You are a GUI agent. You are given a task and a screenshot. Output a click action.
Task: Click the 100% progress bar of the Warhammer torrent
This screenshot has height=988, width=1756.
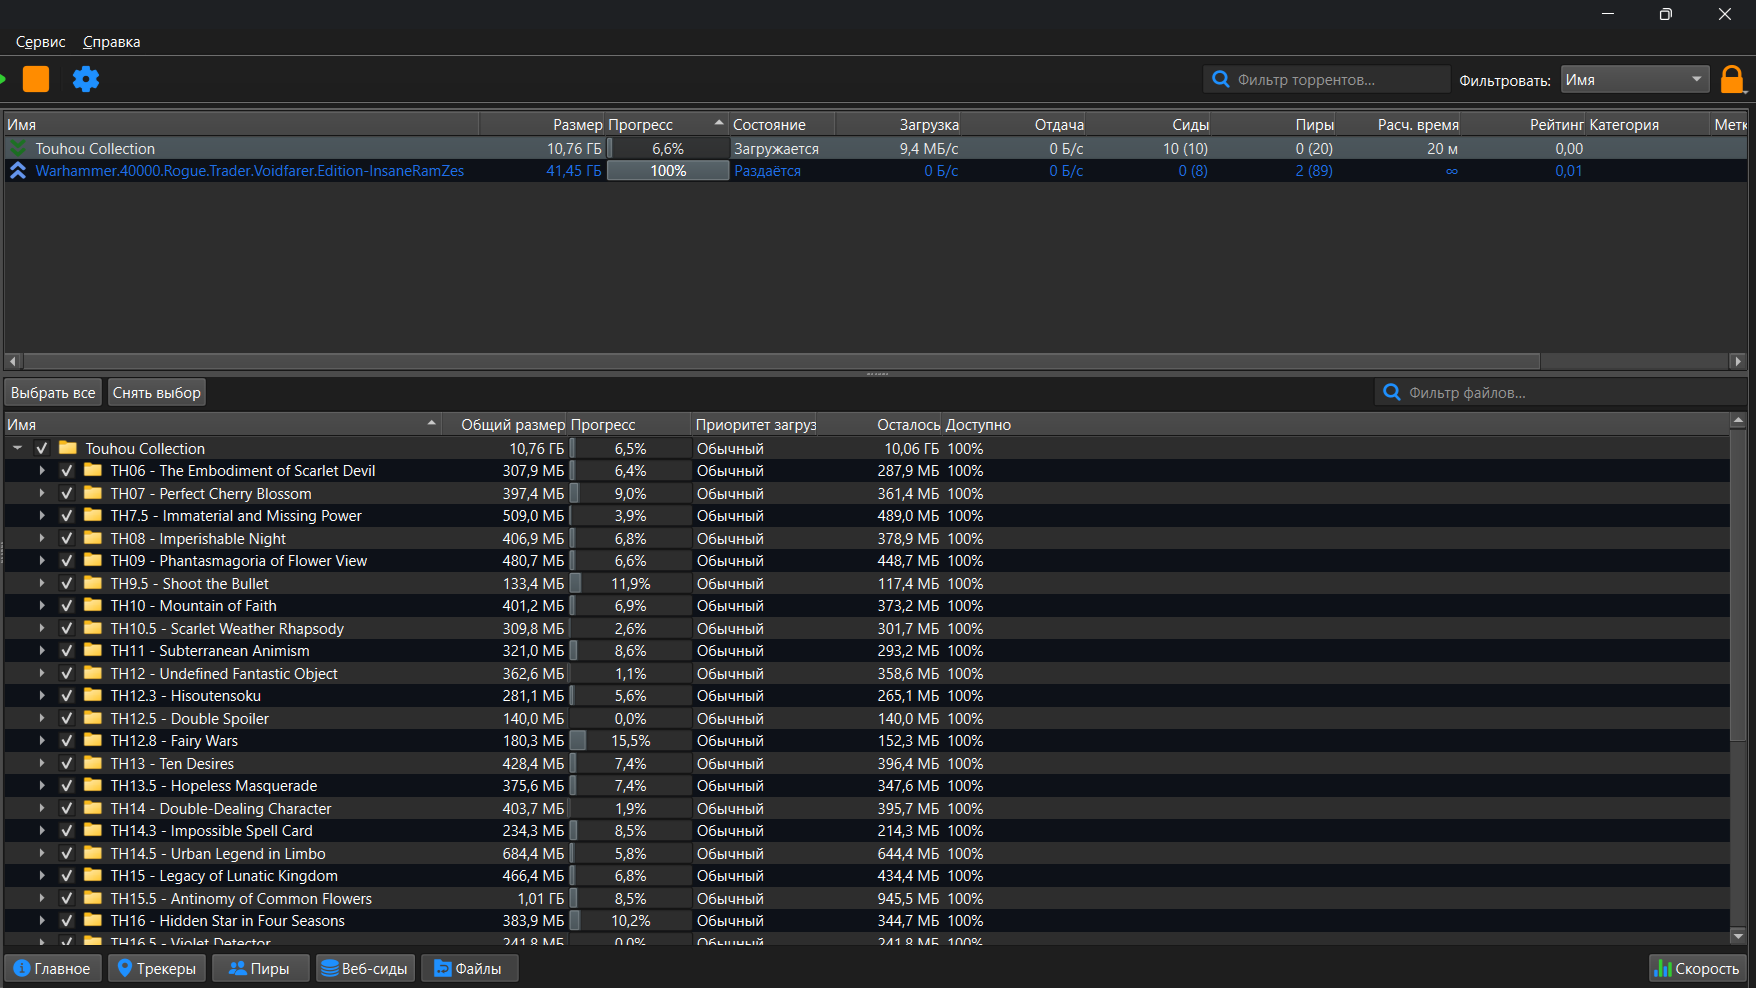pos(668,171)
